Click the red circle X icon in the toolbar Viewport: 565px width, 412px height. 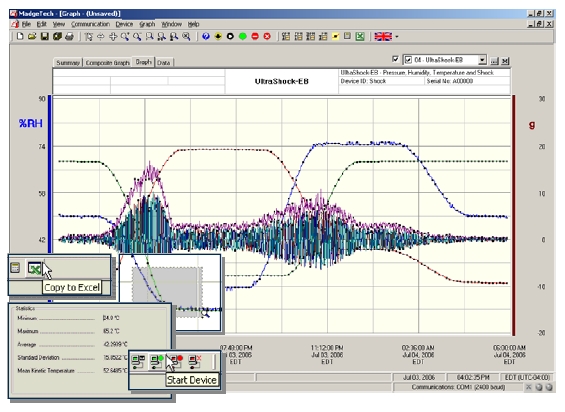click(x=267, y=36)
